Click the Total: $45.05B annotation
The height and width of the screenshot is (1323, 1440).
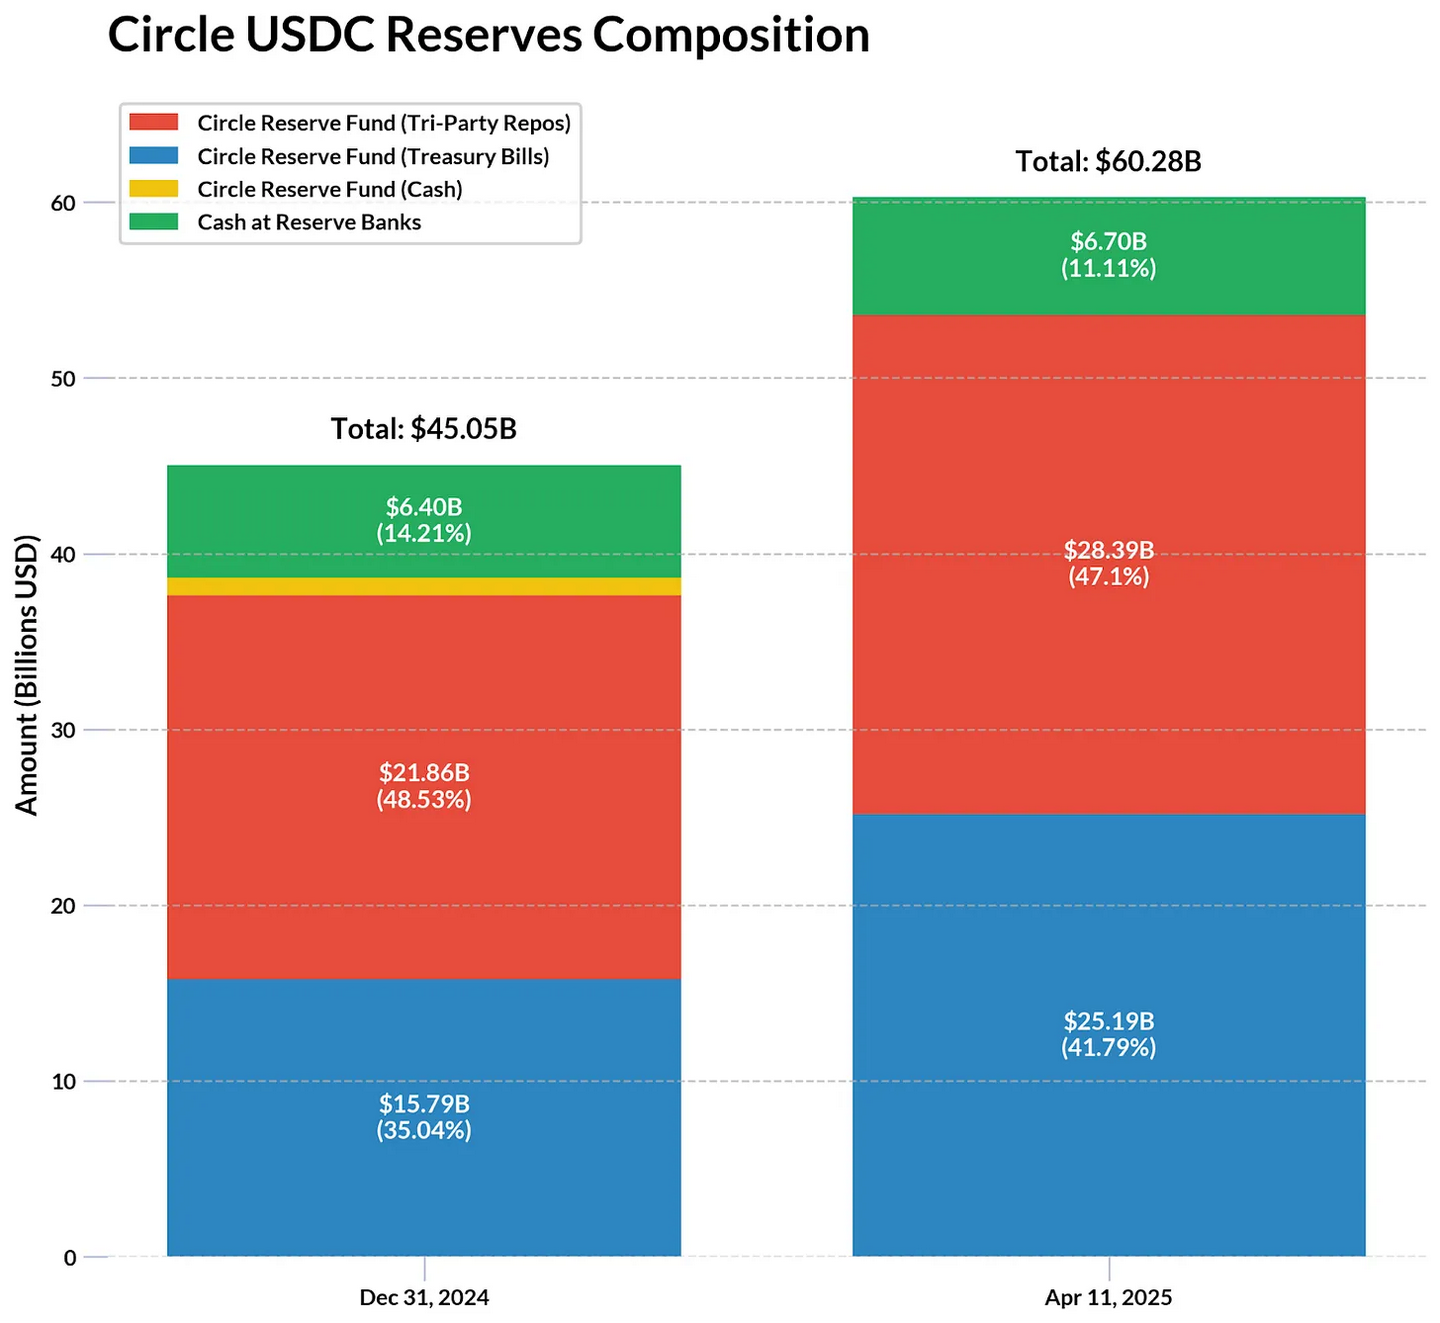(x=424, y=429)
